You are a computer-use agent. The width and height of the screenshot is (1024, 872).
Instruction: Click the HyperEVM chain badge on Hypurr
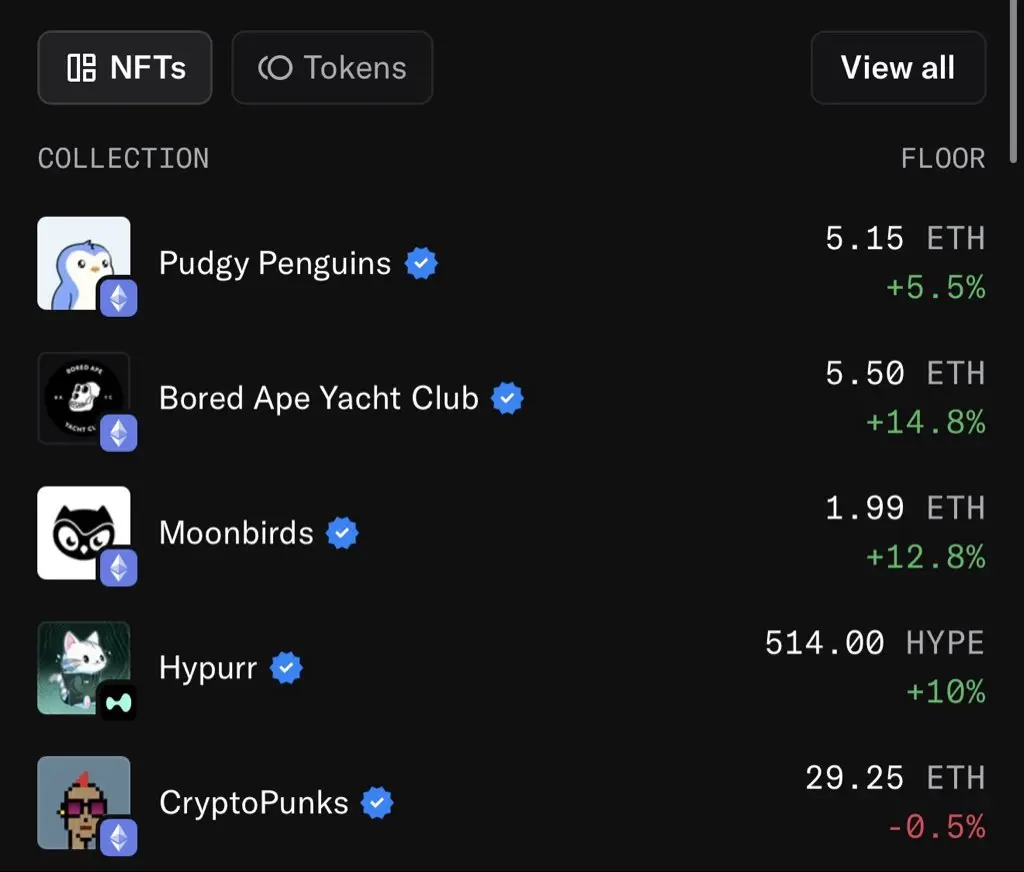[x=119, y=702]
